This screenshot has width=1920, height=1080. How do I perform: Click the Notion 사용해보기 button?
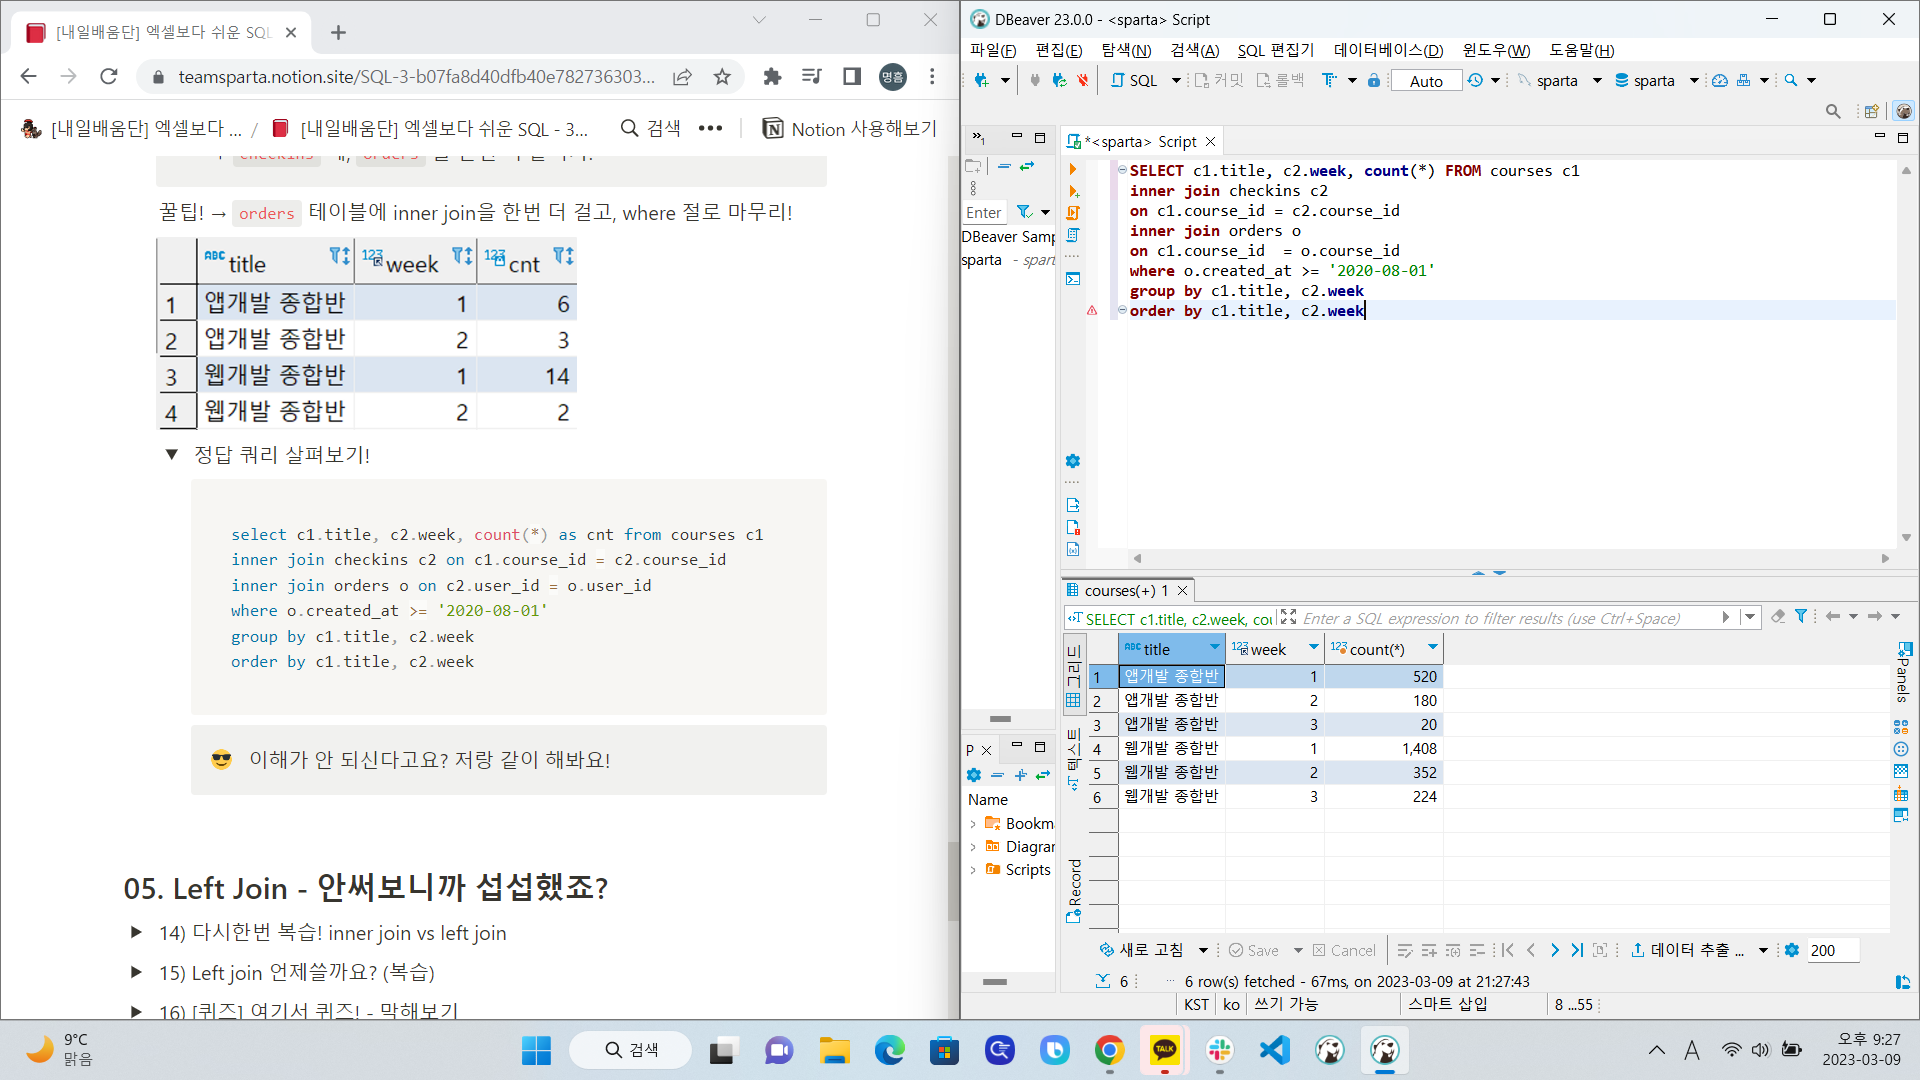850,129
